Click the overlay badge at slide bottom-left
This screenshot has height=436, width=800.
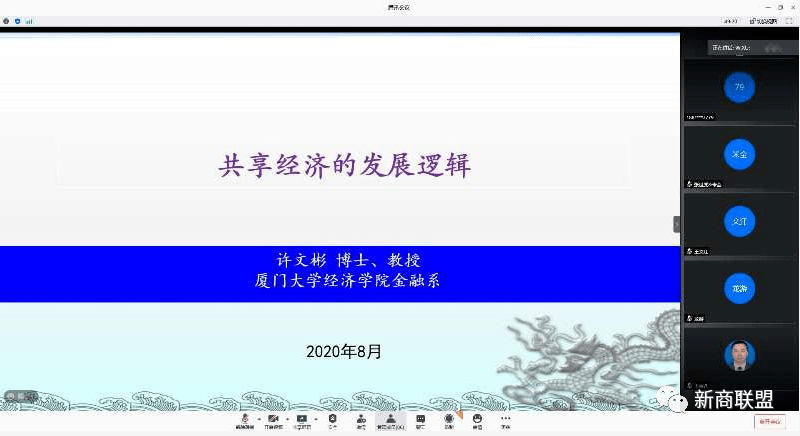(x=21, y=396)
